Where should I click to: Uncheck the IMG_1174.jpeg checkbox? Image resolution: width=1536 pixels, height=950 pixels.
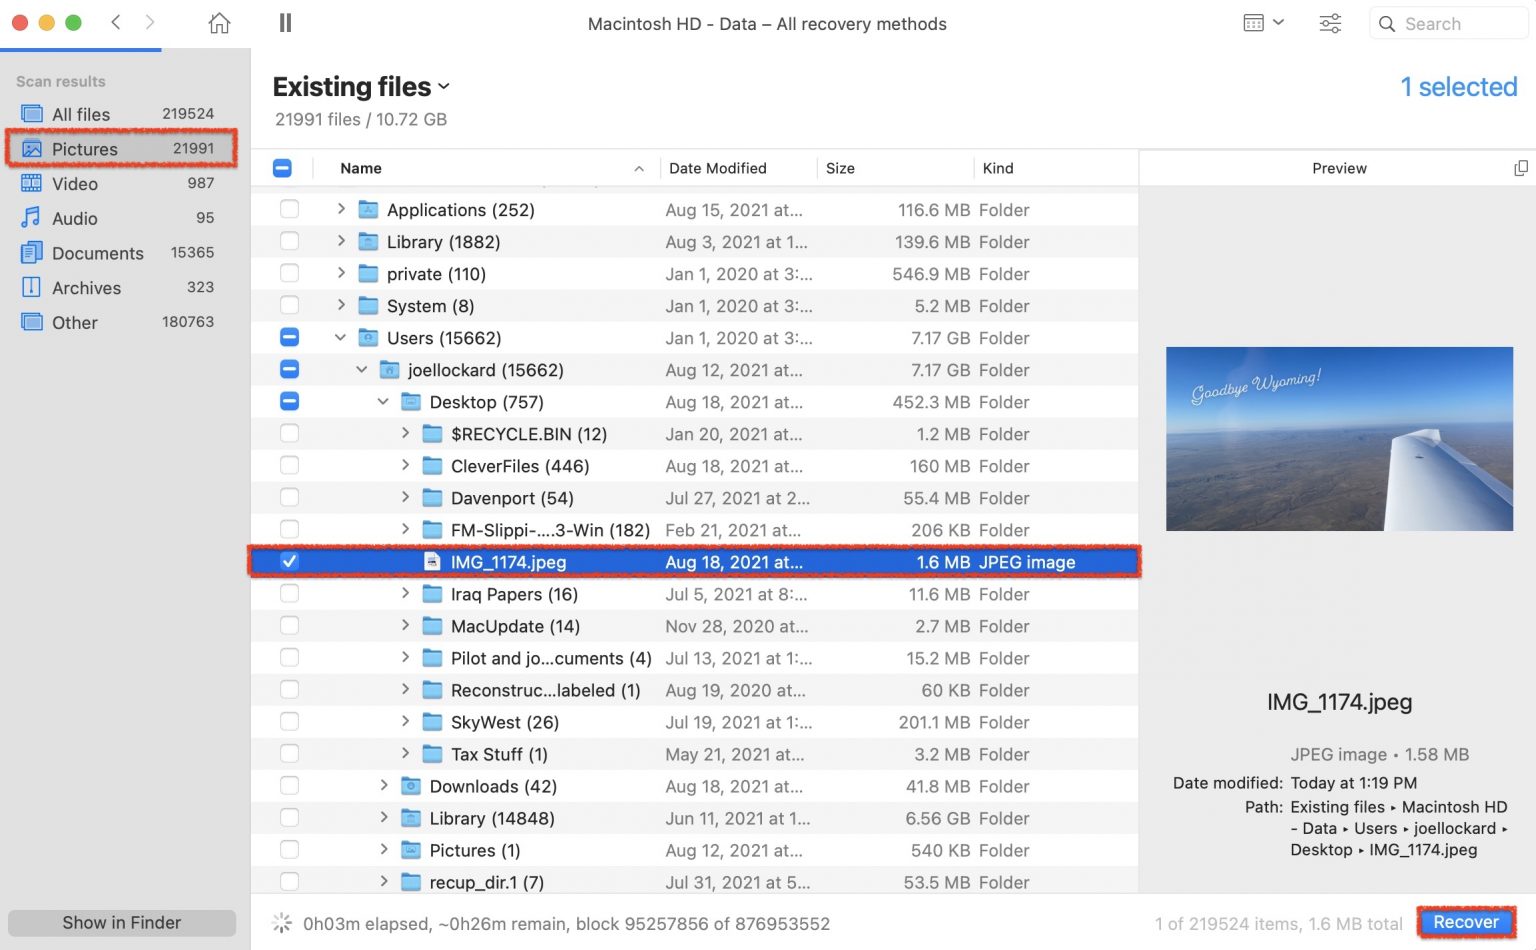point(289,561)
